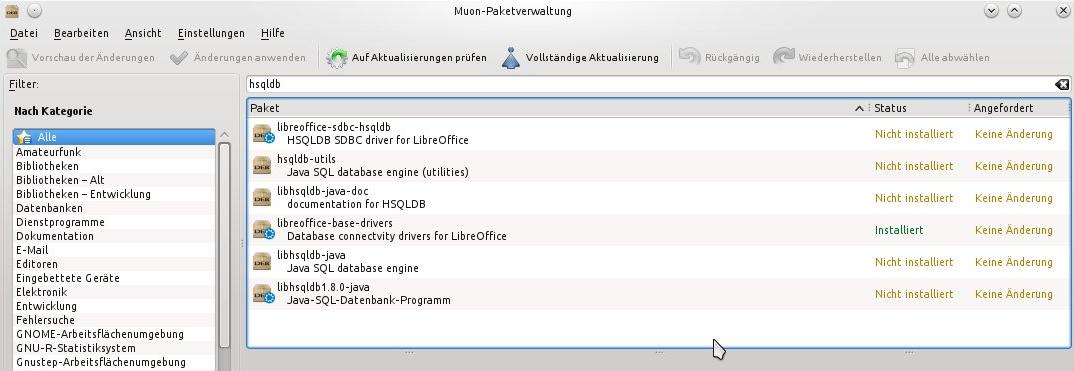This screenshot has height=371, width=1074.
Task: Click the libhsqldb1.8.0-java package icon
Action: pos(264,294)
